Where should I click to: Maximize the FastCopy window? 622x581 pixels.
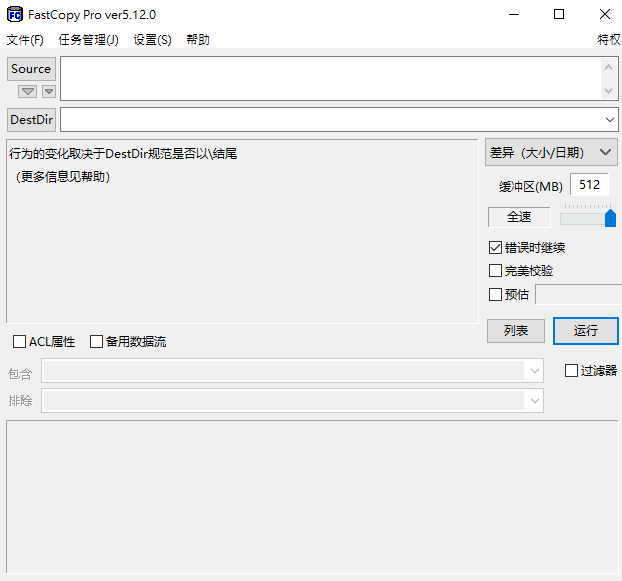559,15
